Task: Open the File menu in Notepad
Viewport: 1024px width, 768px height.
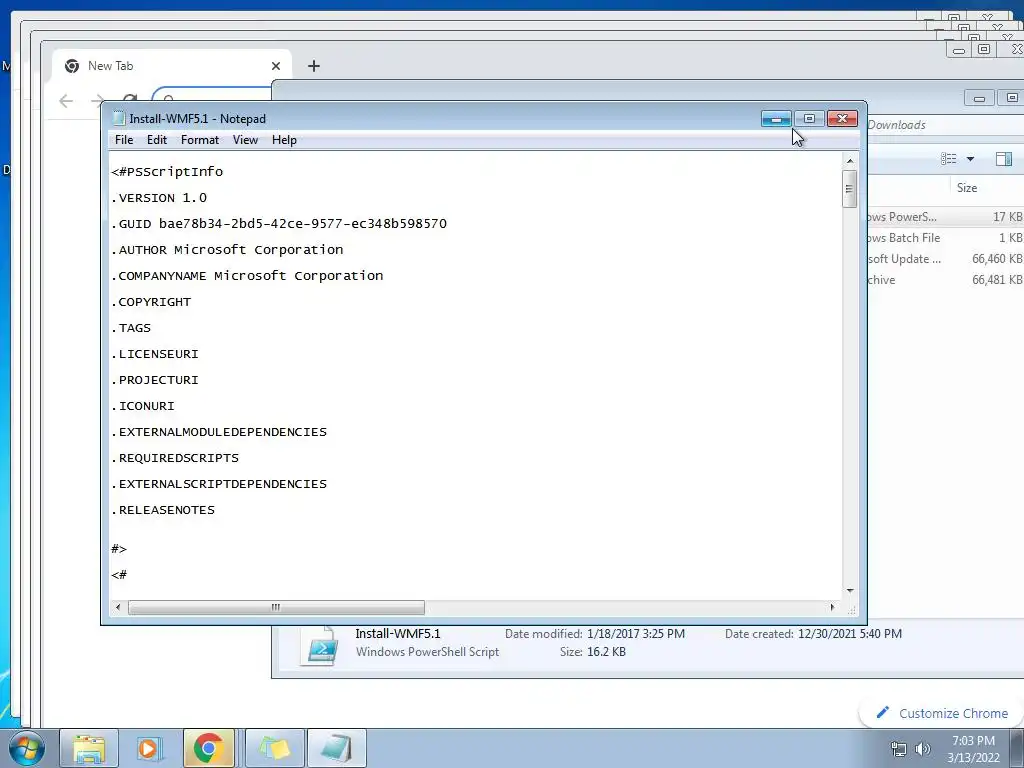Action: point(123,140)
